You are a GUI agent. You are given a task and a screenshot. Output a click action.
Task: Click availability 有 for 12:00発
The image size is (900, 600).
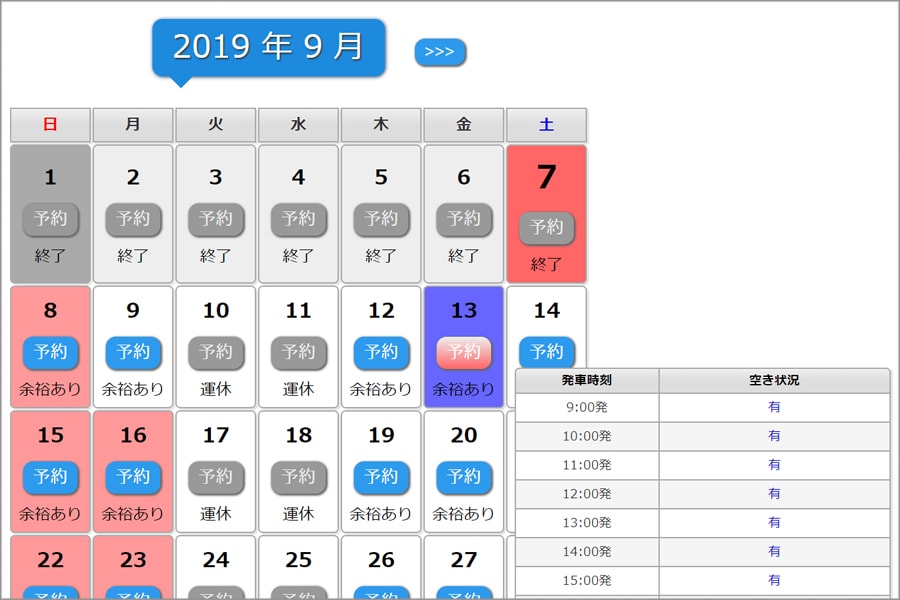pos(774,493)
